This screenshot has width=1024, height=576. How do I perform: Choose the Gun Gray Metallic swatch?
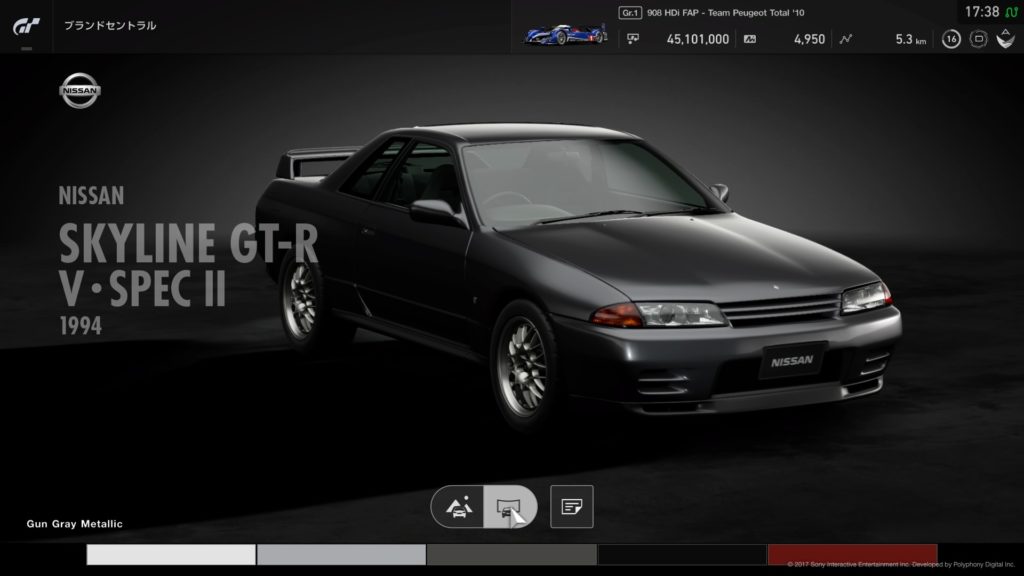coord(511,554)
